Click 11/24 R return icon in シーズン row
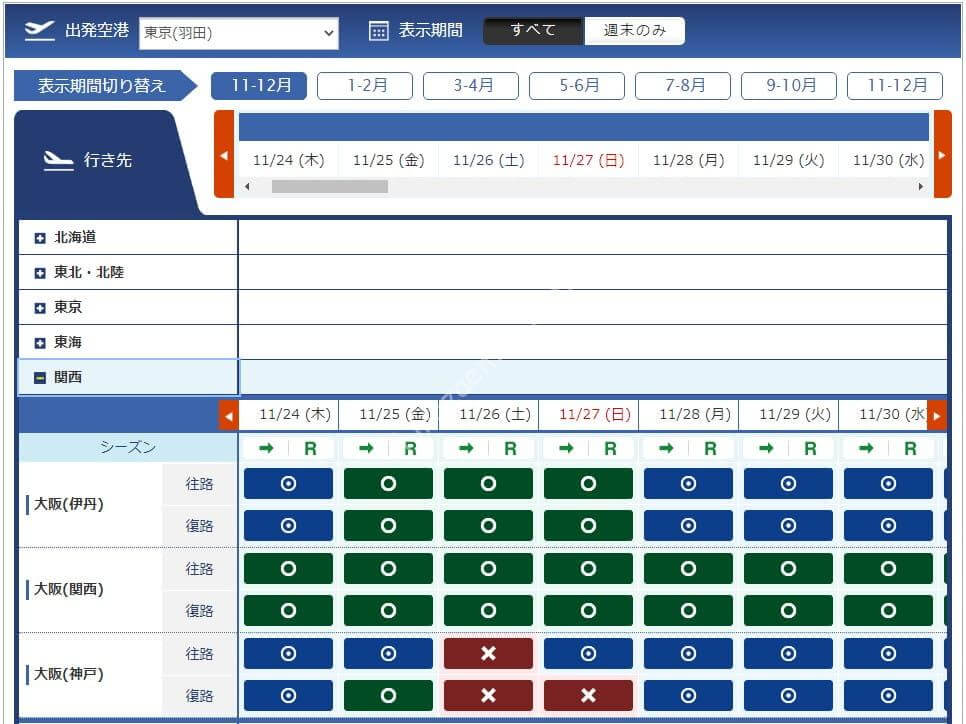 310,449
